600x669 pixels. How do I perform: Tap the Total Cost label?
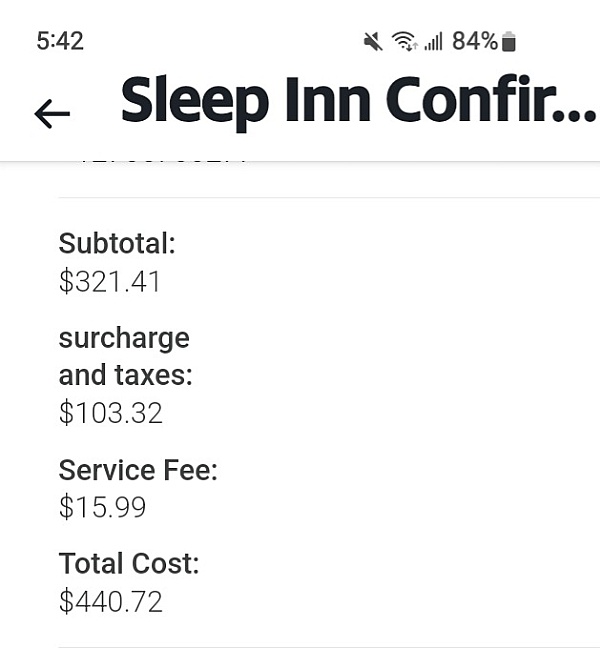129,564
